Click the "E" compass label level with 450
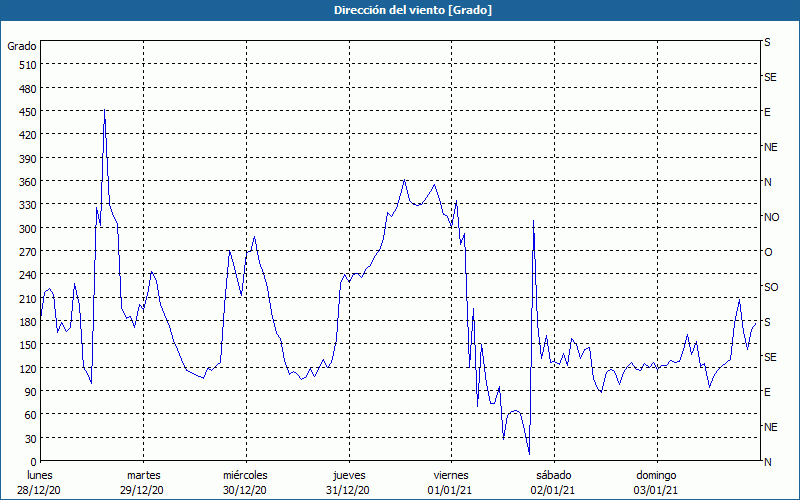Screen dimensions: 800x500 [x=767, y=112]
